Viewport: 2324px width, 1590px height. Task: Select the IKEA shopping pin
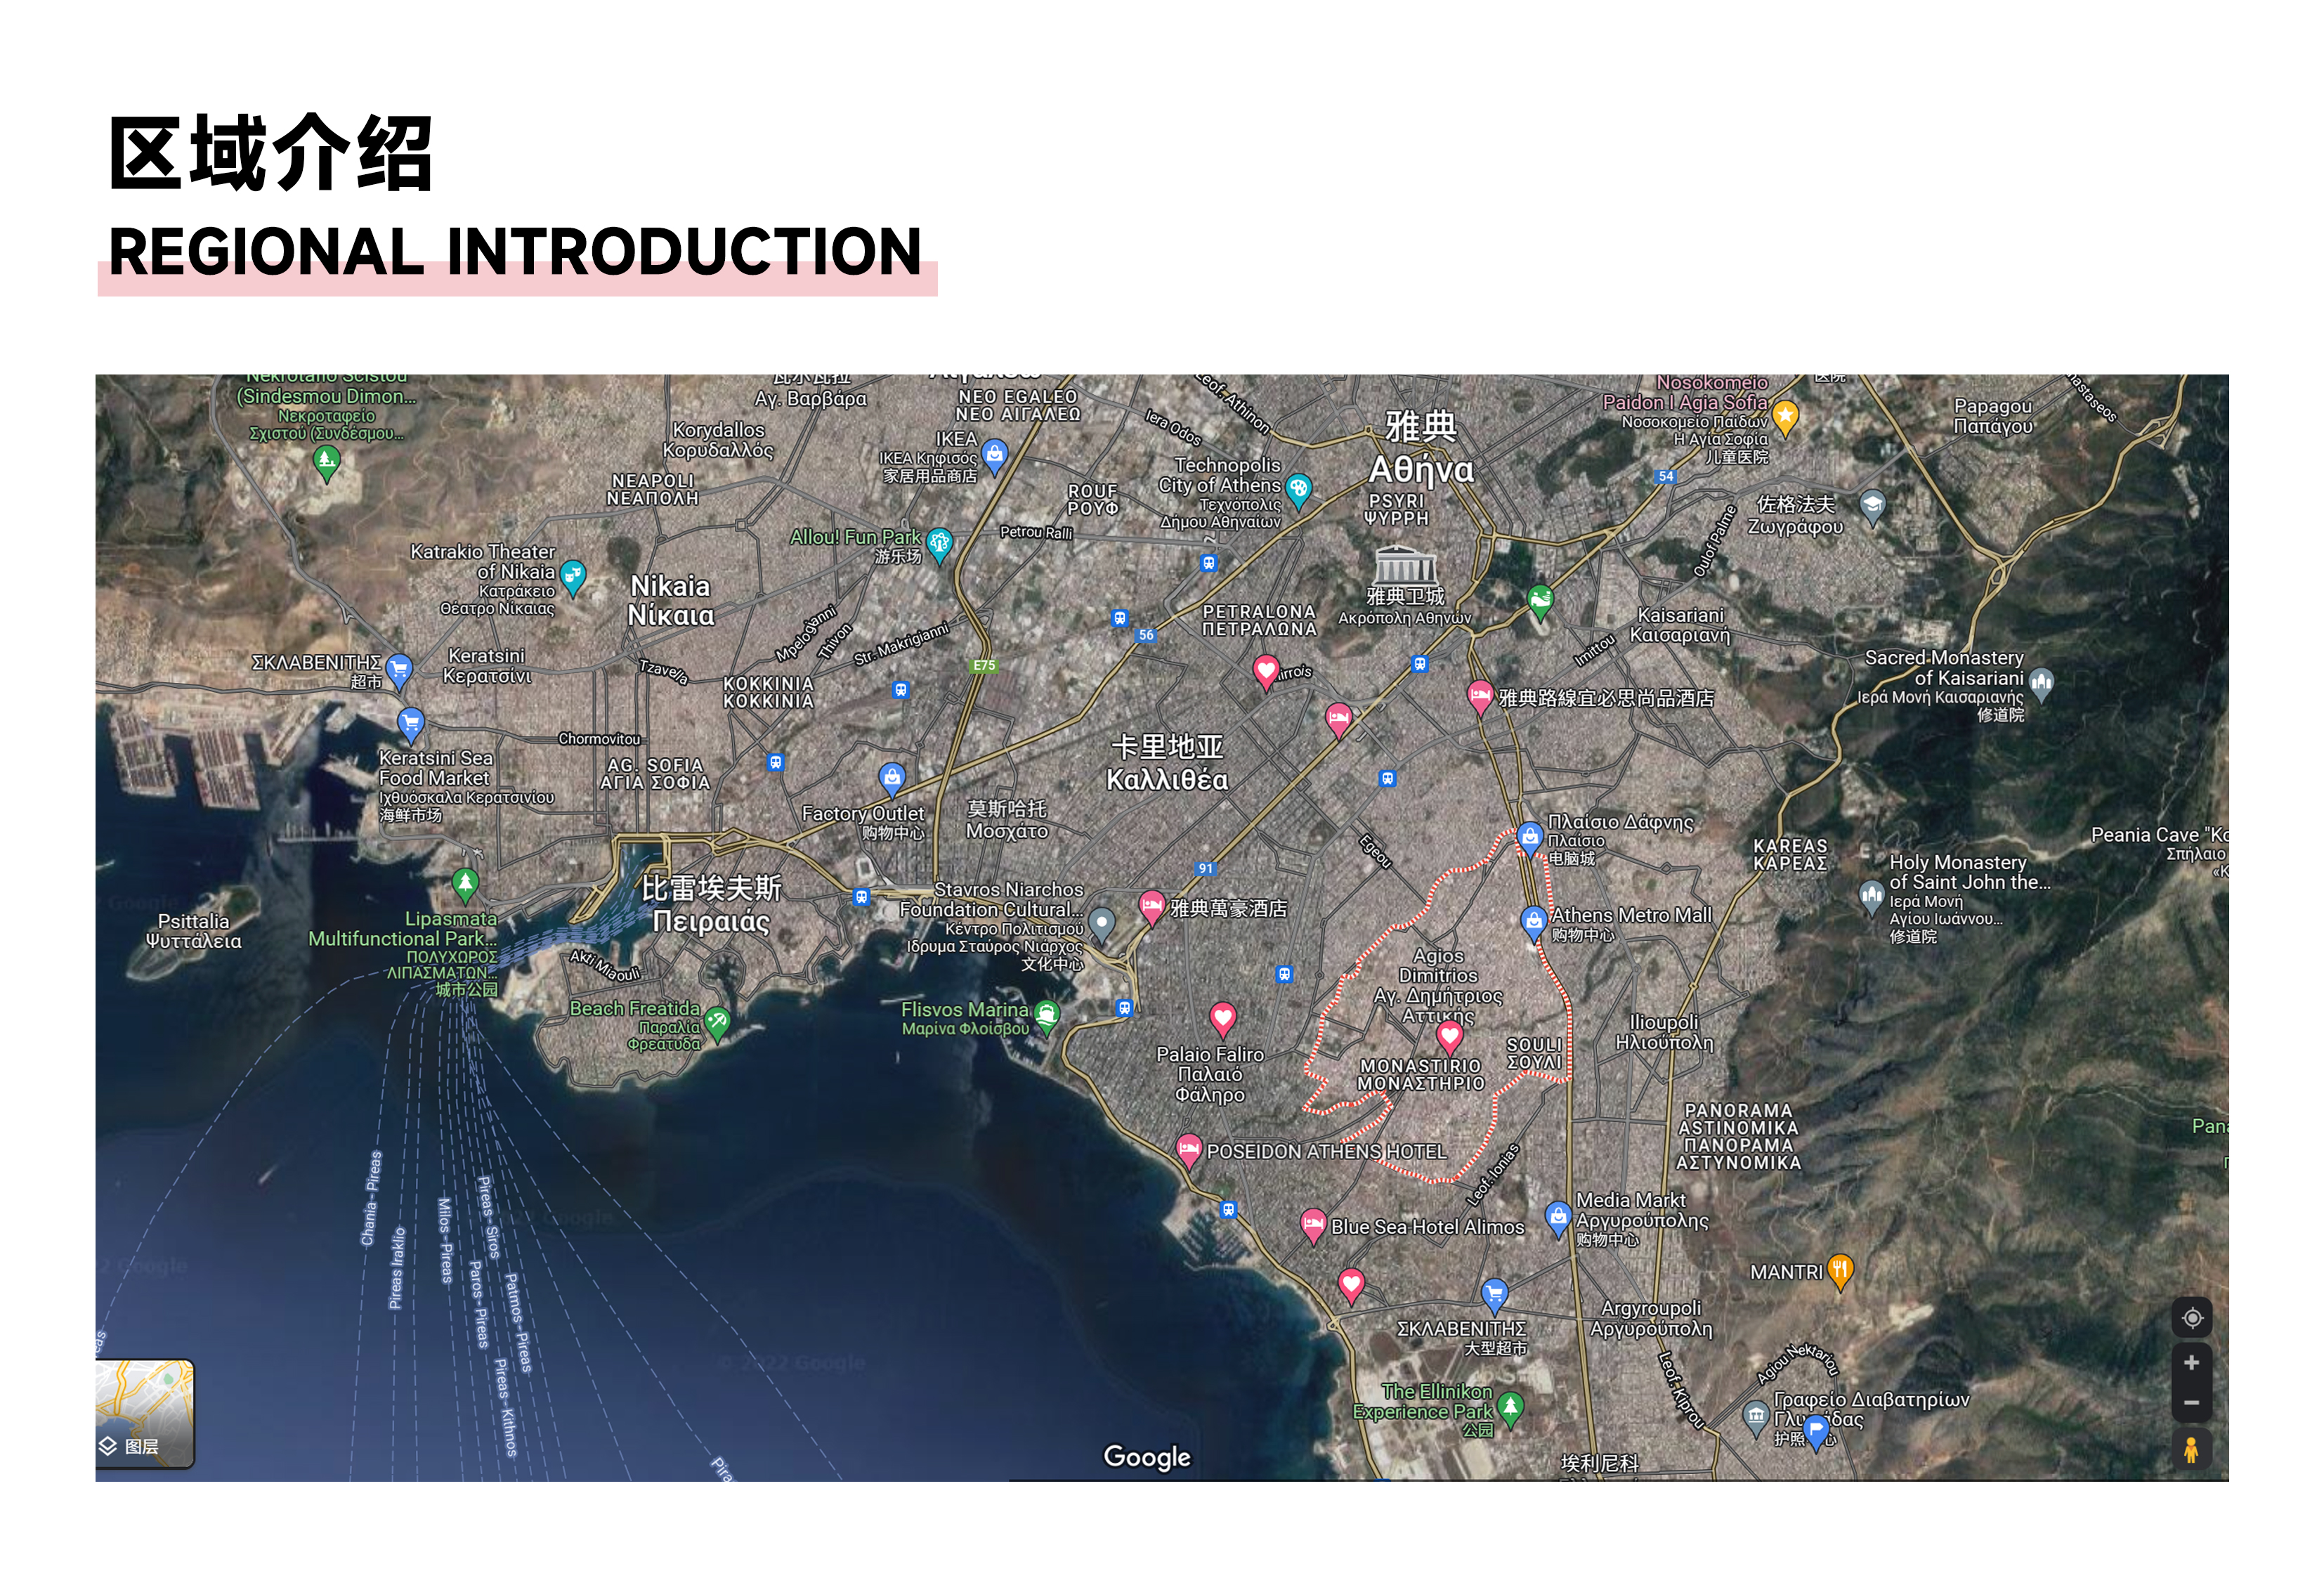(994, 455)
